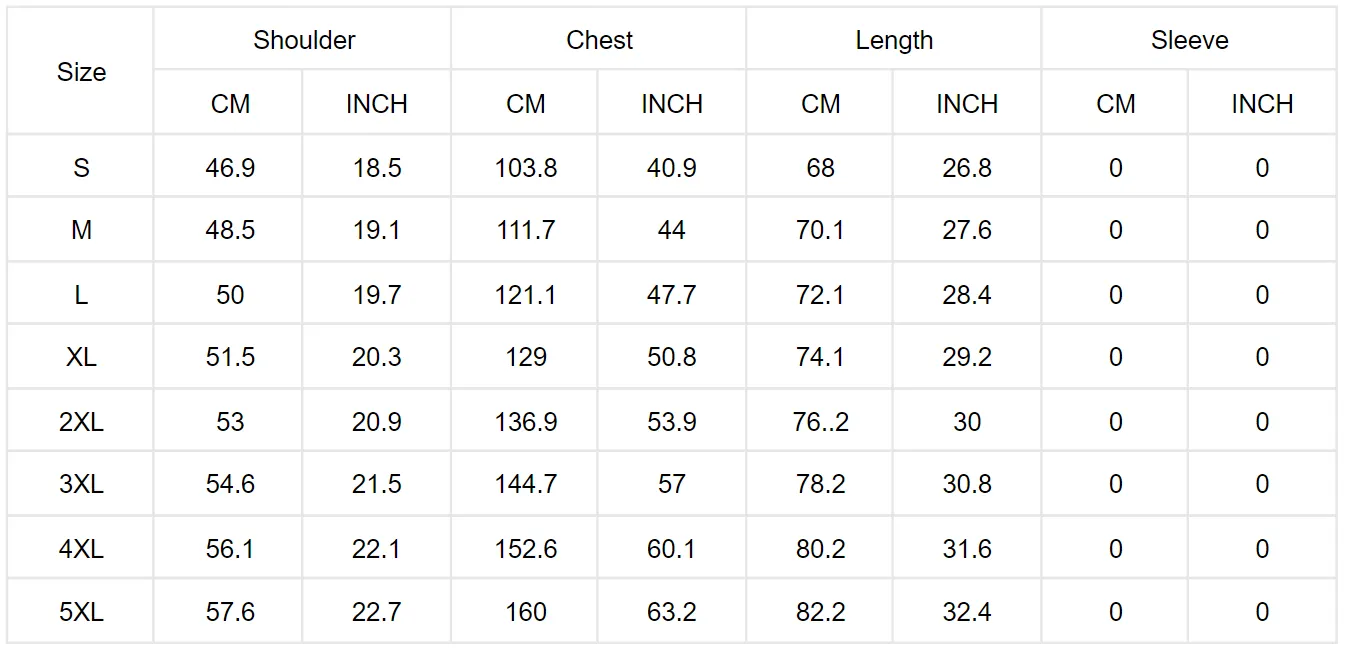Click the 48.5 shoulder value
The height and width of the screenshot is (649, 1349).
tap(230, 231)
